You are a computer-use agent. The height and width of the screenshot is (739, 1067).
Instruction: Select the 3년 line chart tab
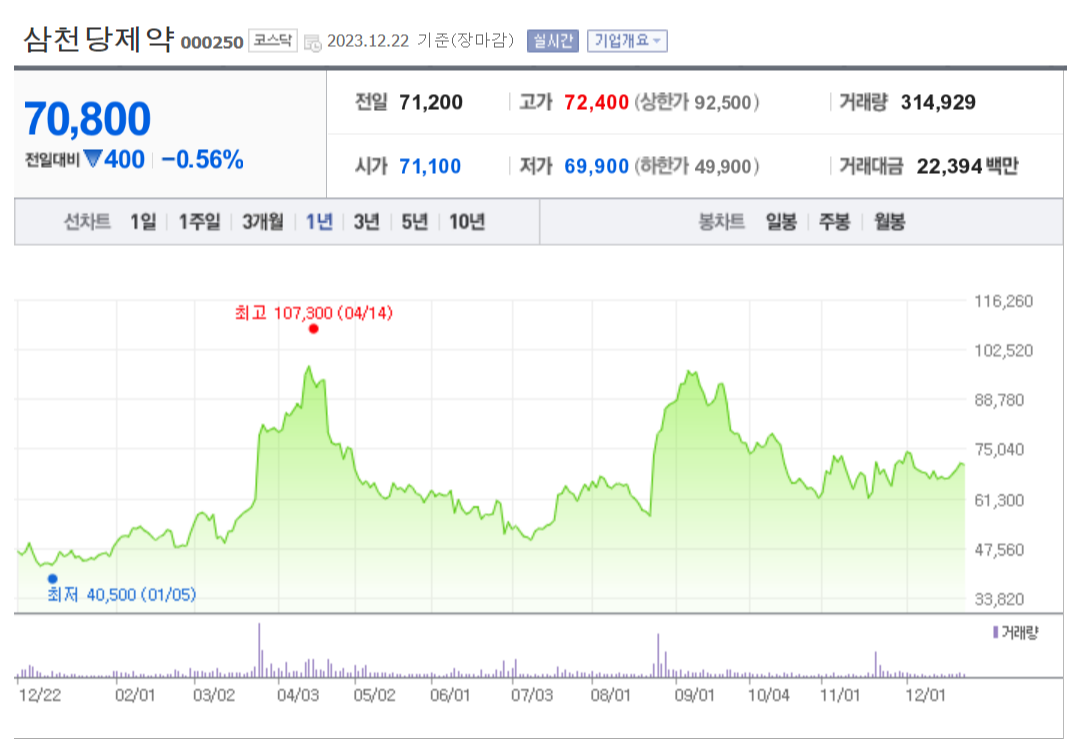pyautogui.click(x=366, y=222)
